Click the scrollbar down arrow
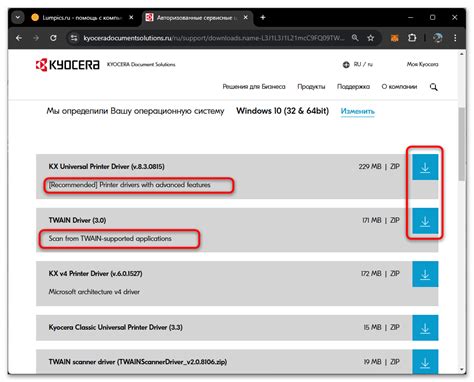This screenshot has width=474, height=382. [462, 370]
